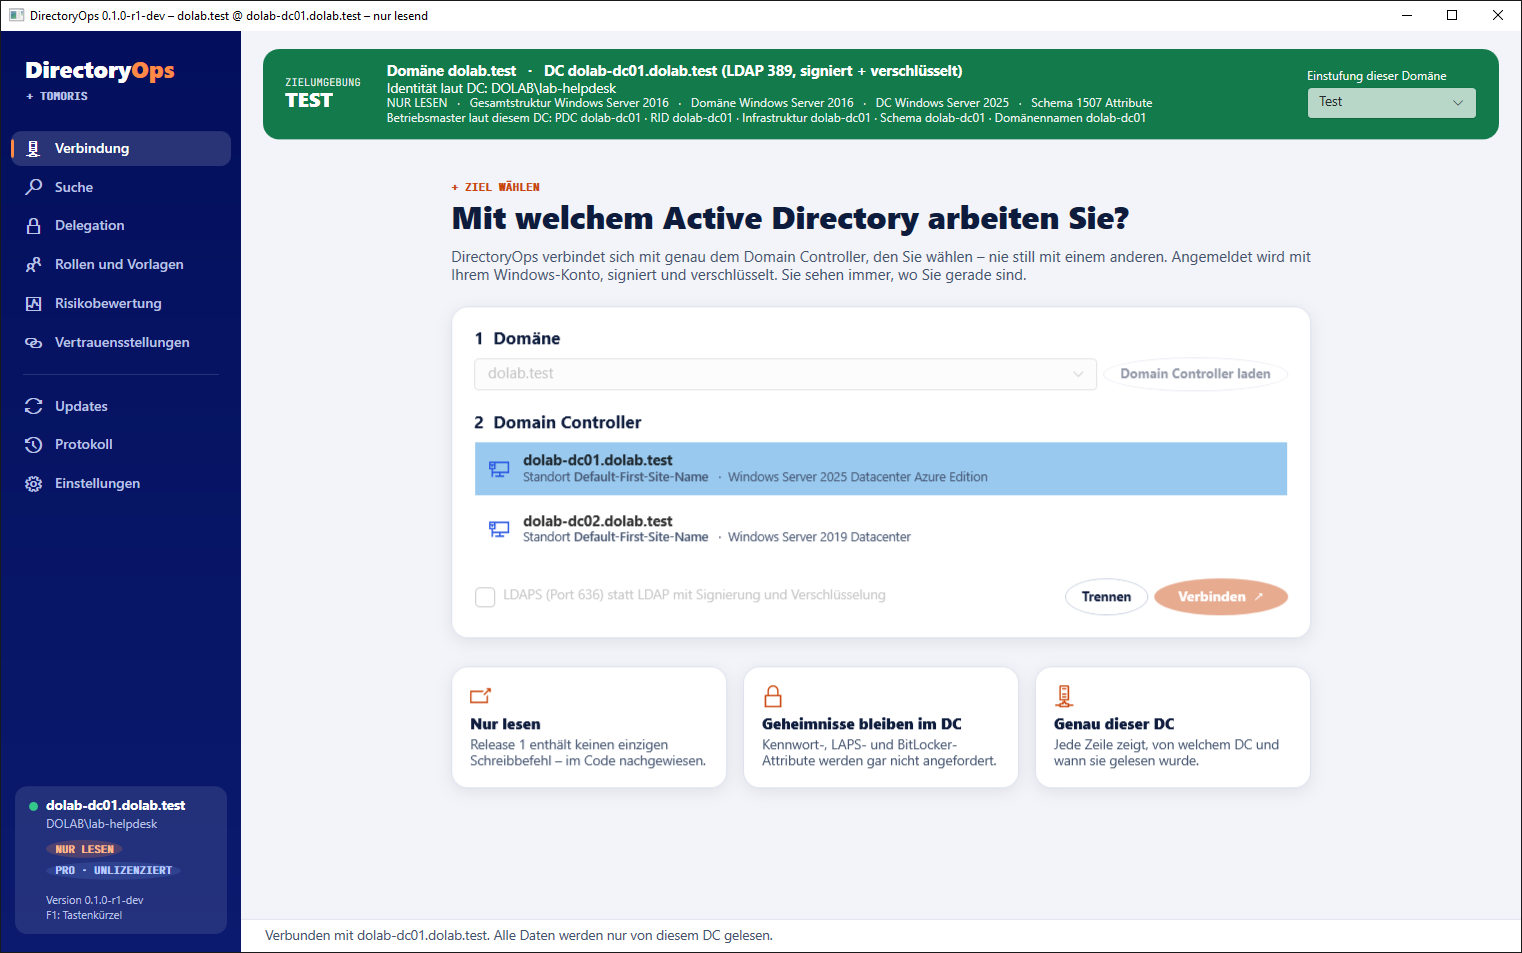Screen dimensions: 1522x953
Task: Open the Einstufung dieser Domäne dropdown
Action: coord(1391,103)
